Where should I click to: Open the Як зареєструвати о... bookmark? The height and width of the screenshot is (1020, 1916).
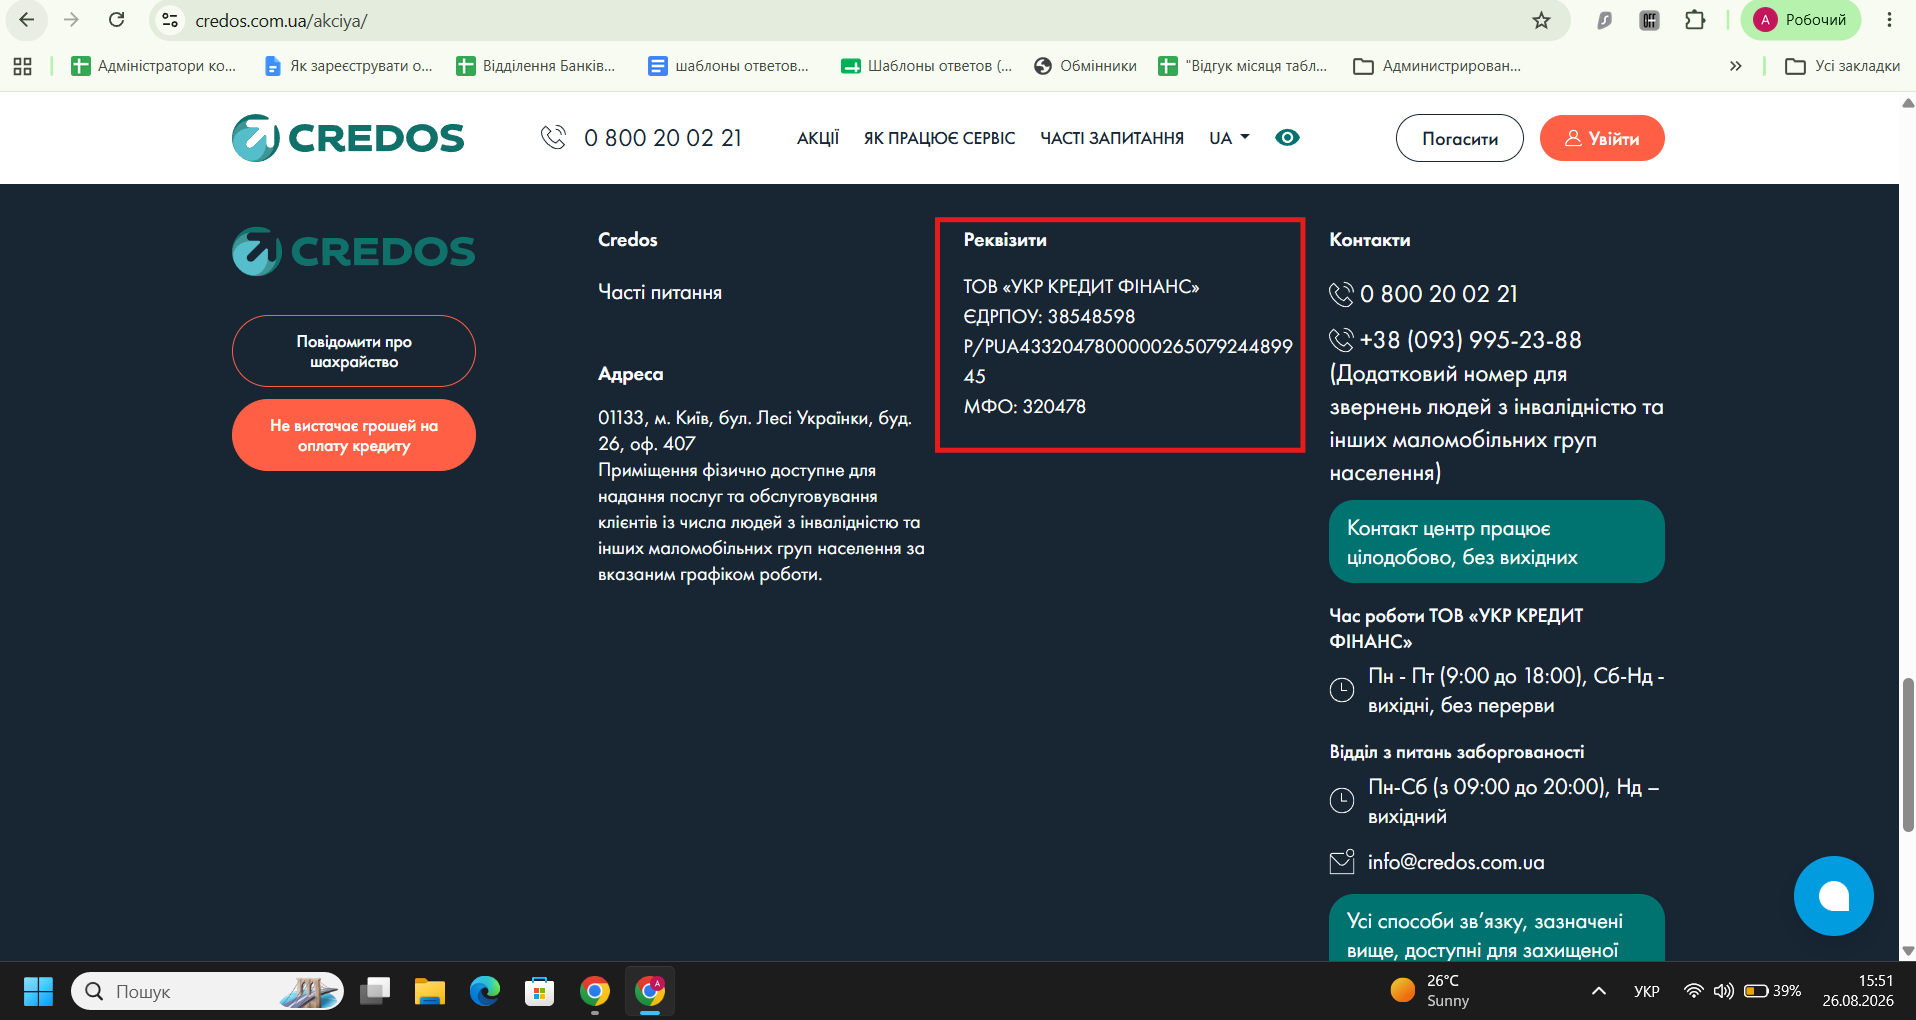[x=348, y=66]
